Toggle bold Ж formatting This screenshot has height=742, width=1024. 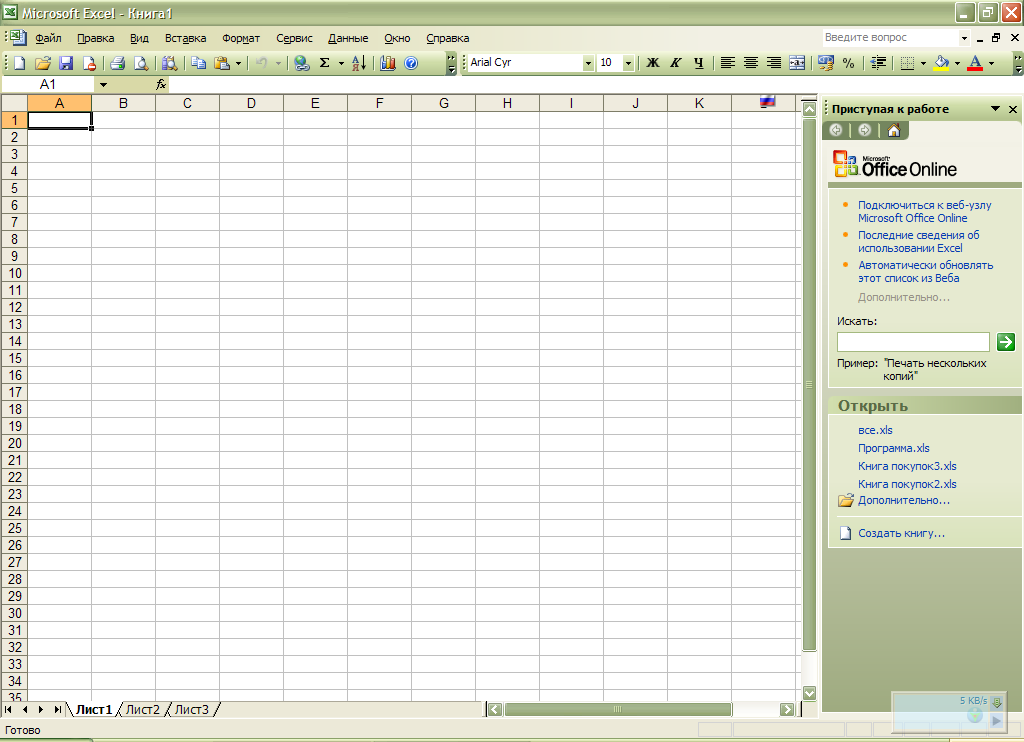coord(652,63)
